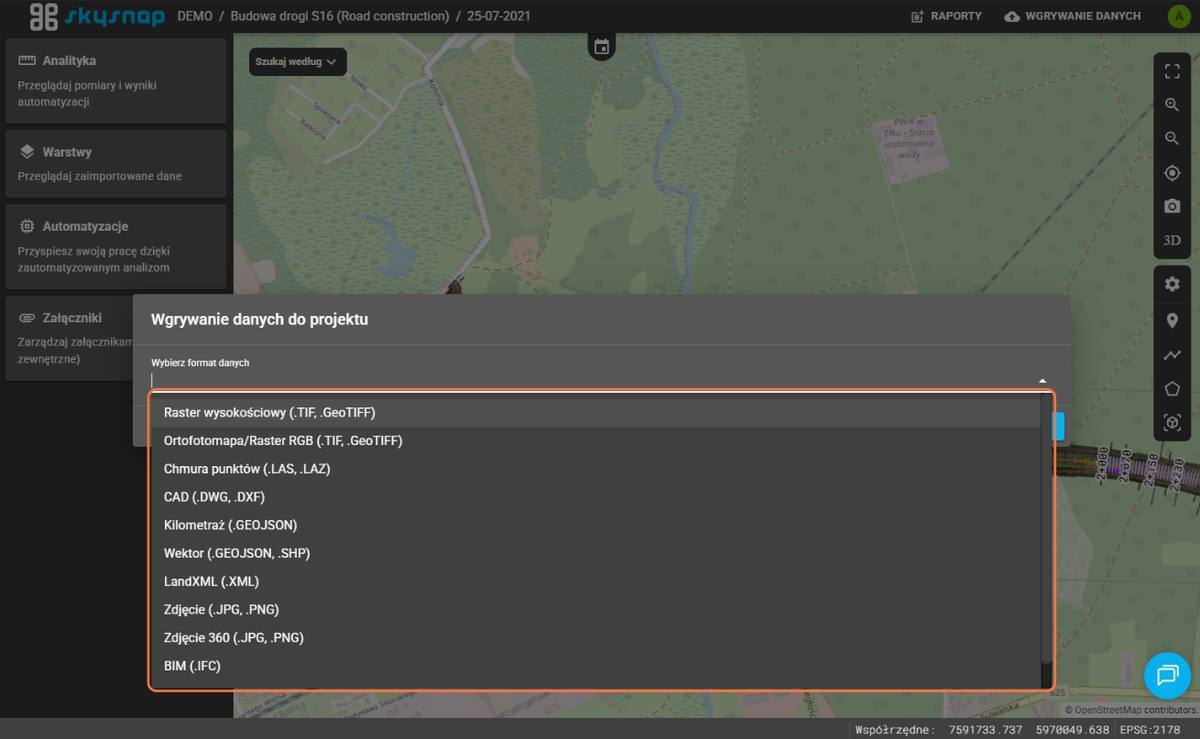Zoom in on the map

click(1172, 105)
